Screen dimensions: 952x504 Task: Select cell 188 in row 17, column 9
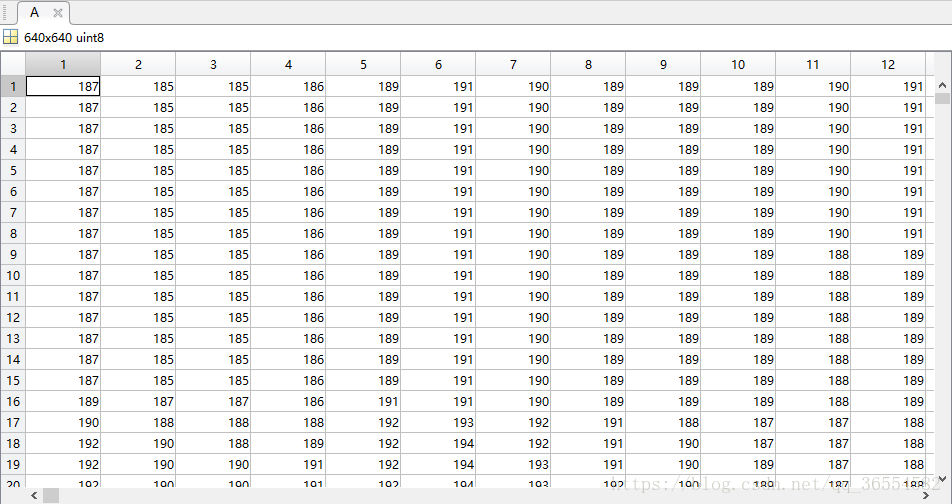(x=663, y=422)
